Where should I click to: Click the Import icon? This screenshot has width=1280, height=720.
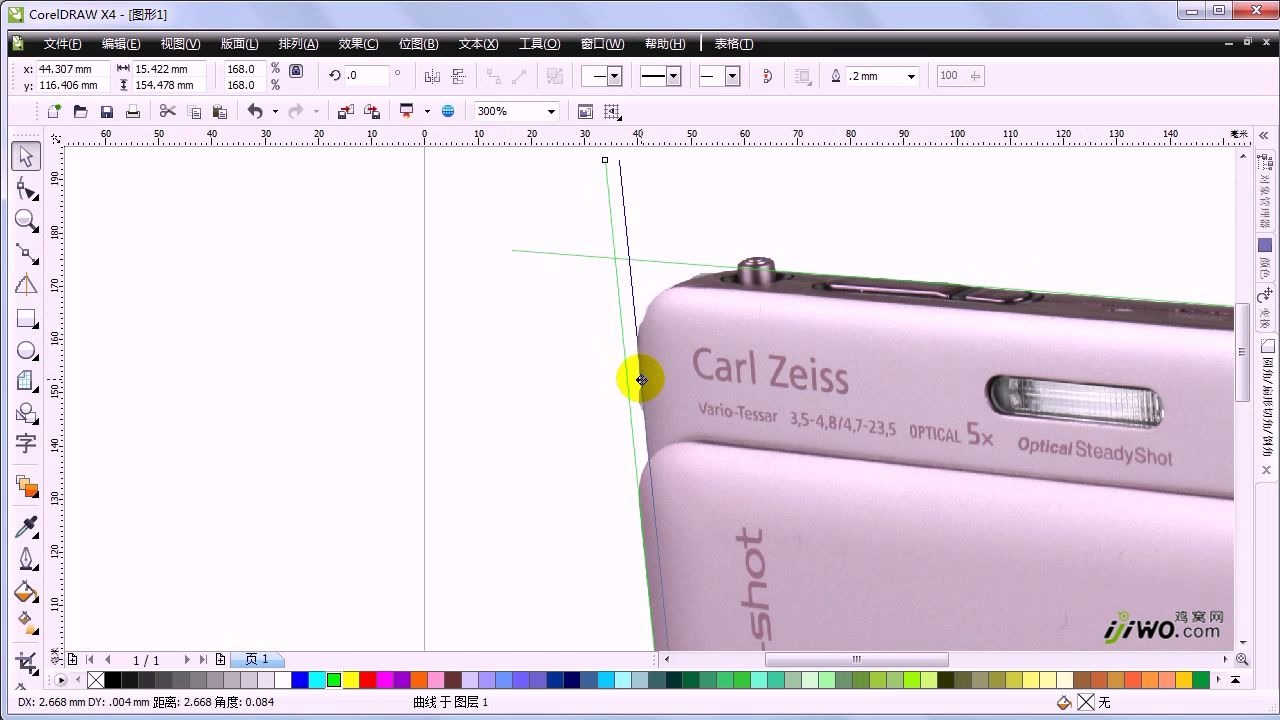click(x=345, y=111)
